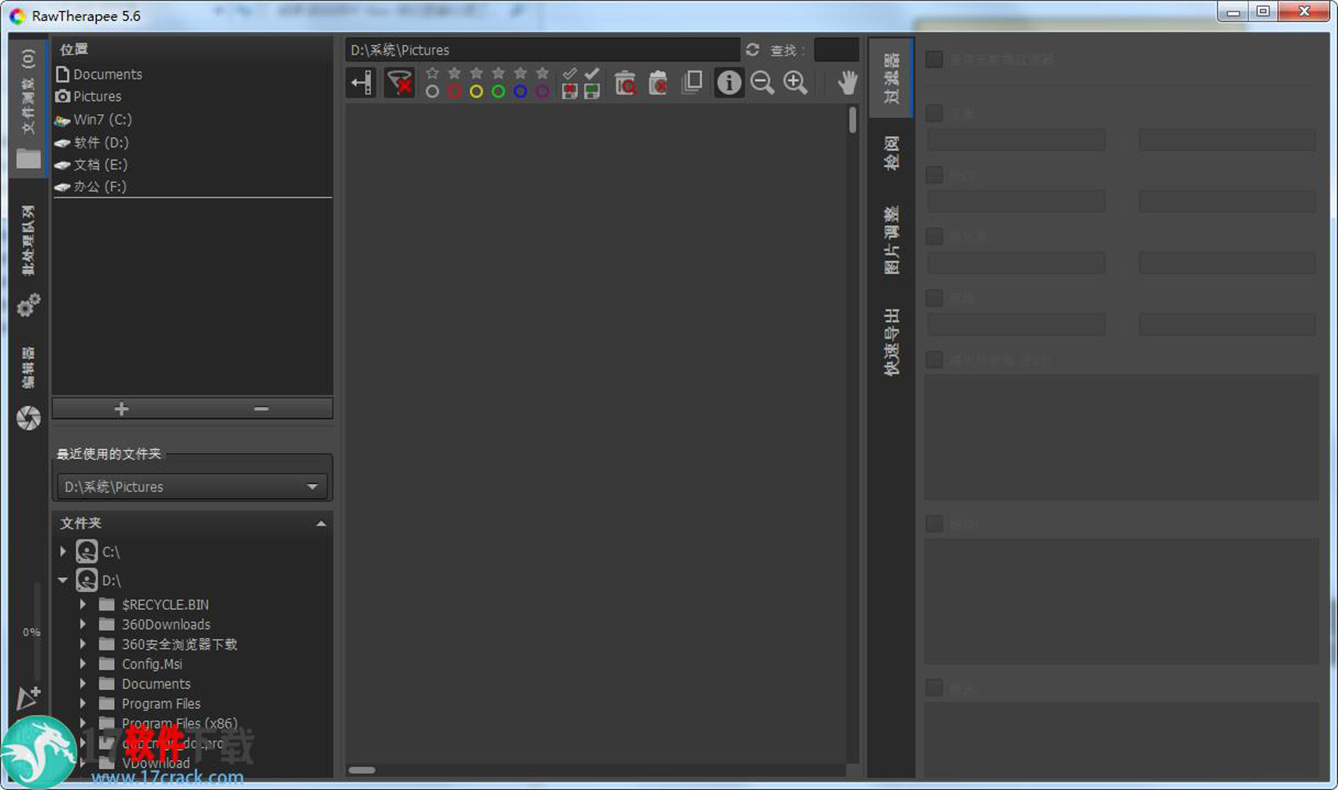Viewport: 1338px width, 790px height.
Task: Expand the Config.Msi folder node
Action: (83, 664)
